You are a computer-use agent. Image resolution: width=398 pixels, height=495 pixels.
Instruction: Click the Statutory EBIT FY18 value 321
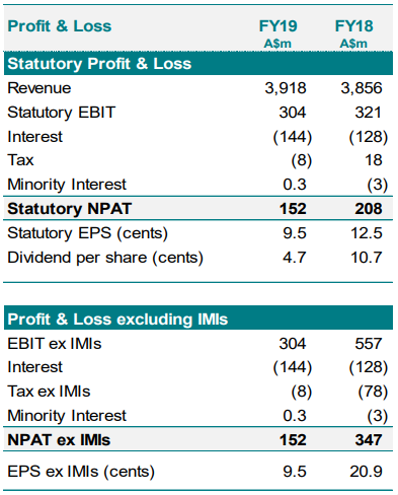(368, 112)
